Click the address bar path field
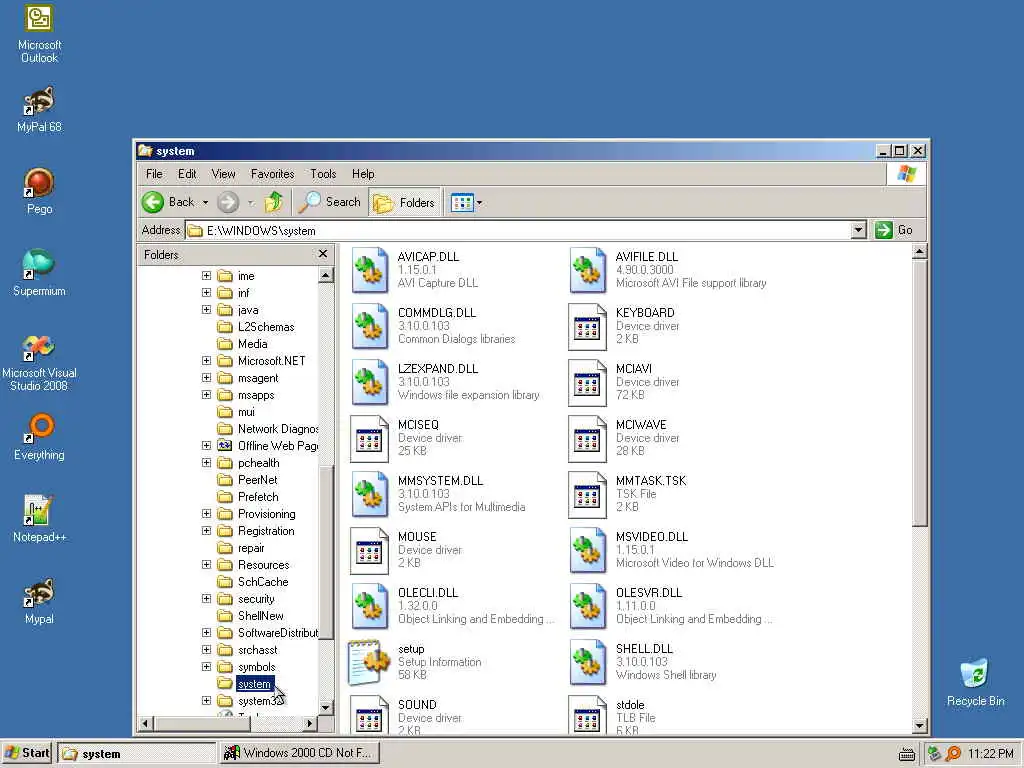Screen dimensions: 1024x768 pos(519,230)
